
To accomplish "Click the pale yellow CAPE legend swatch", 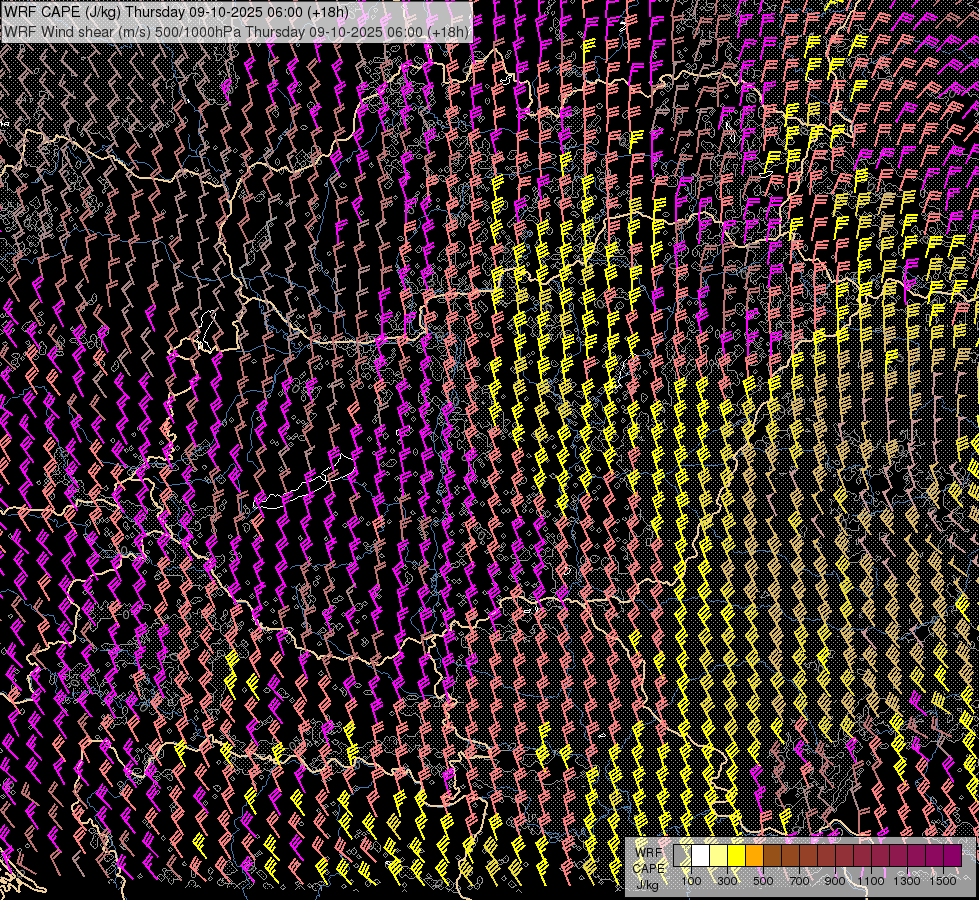I will 719,856.
